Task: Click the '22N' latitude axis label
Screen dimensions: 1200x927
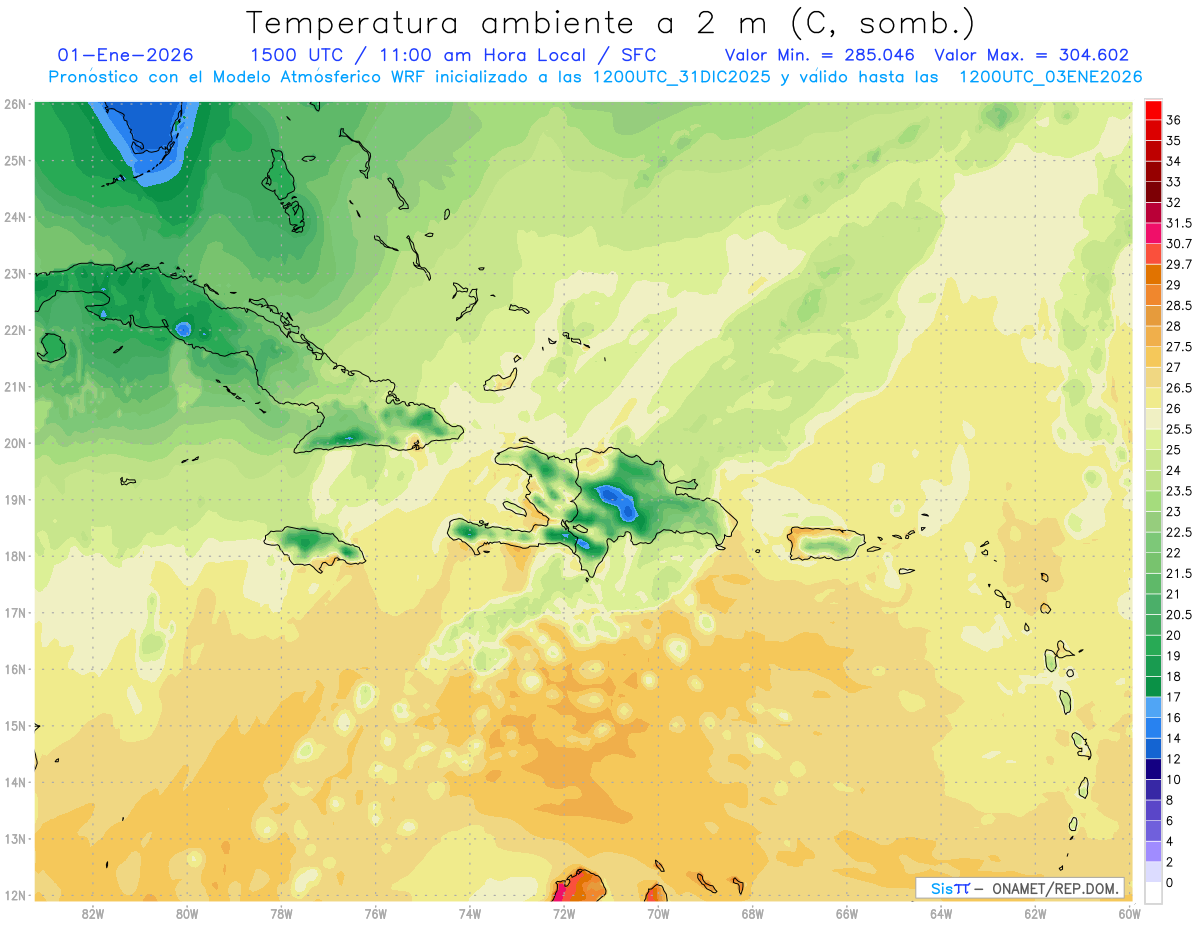Action: pyautogui.click(x=15, y=330)
